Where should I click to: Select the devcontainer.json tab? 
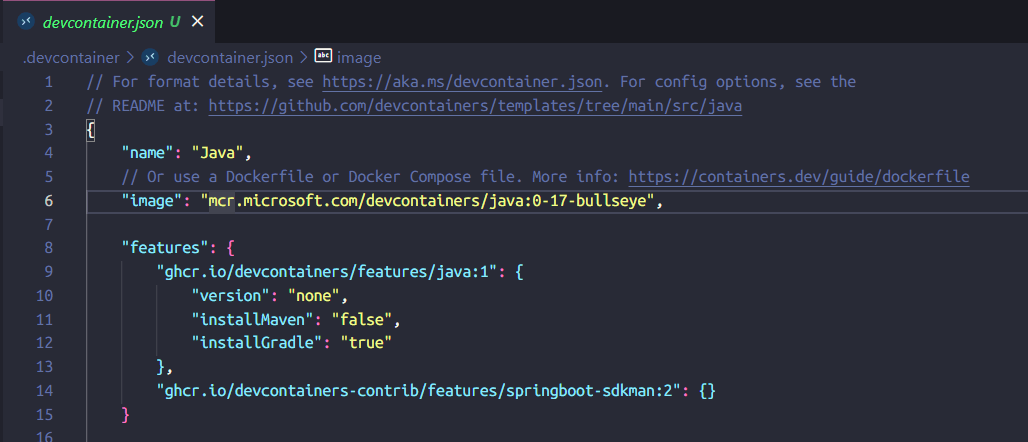point(107,22)
